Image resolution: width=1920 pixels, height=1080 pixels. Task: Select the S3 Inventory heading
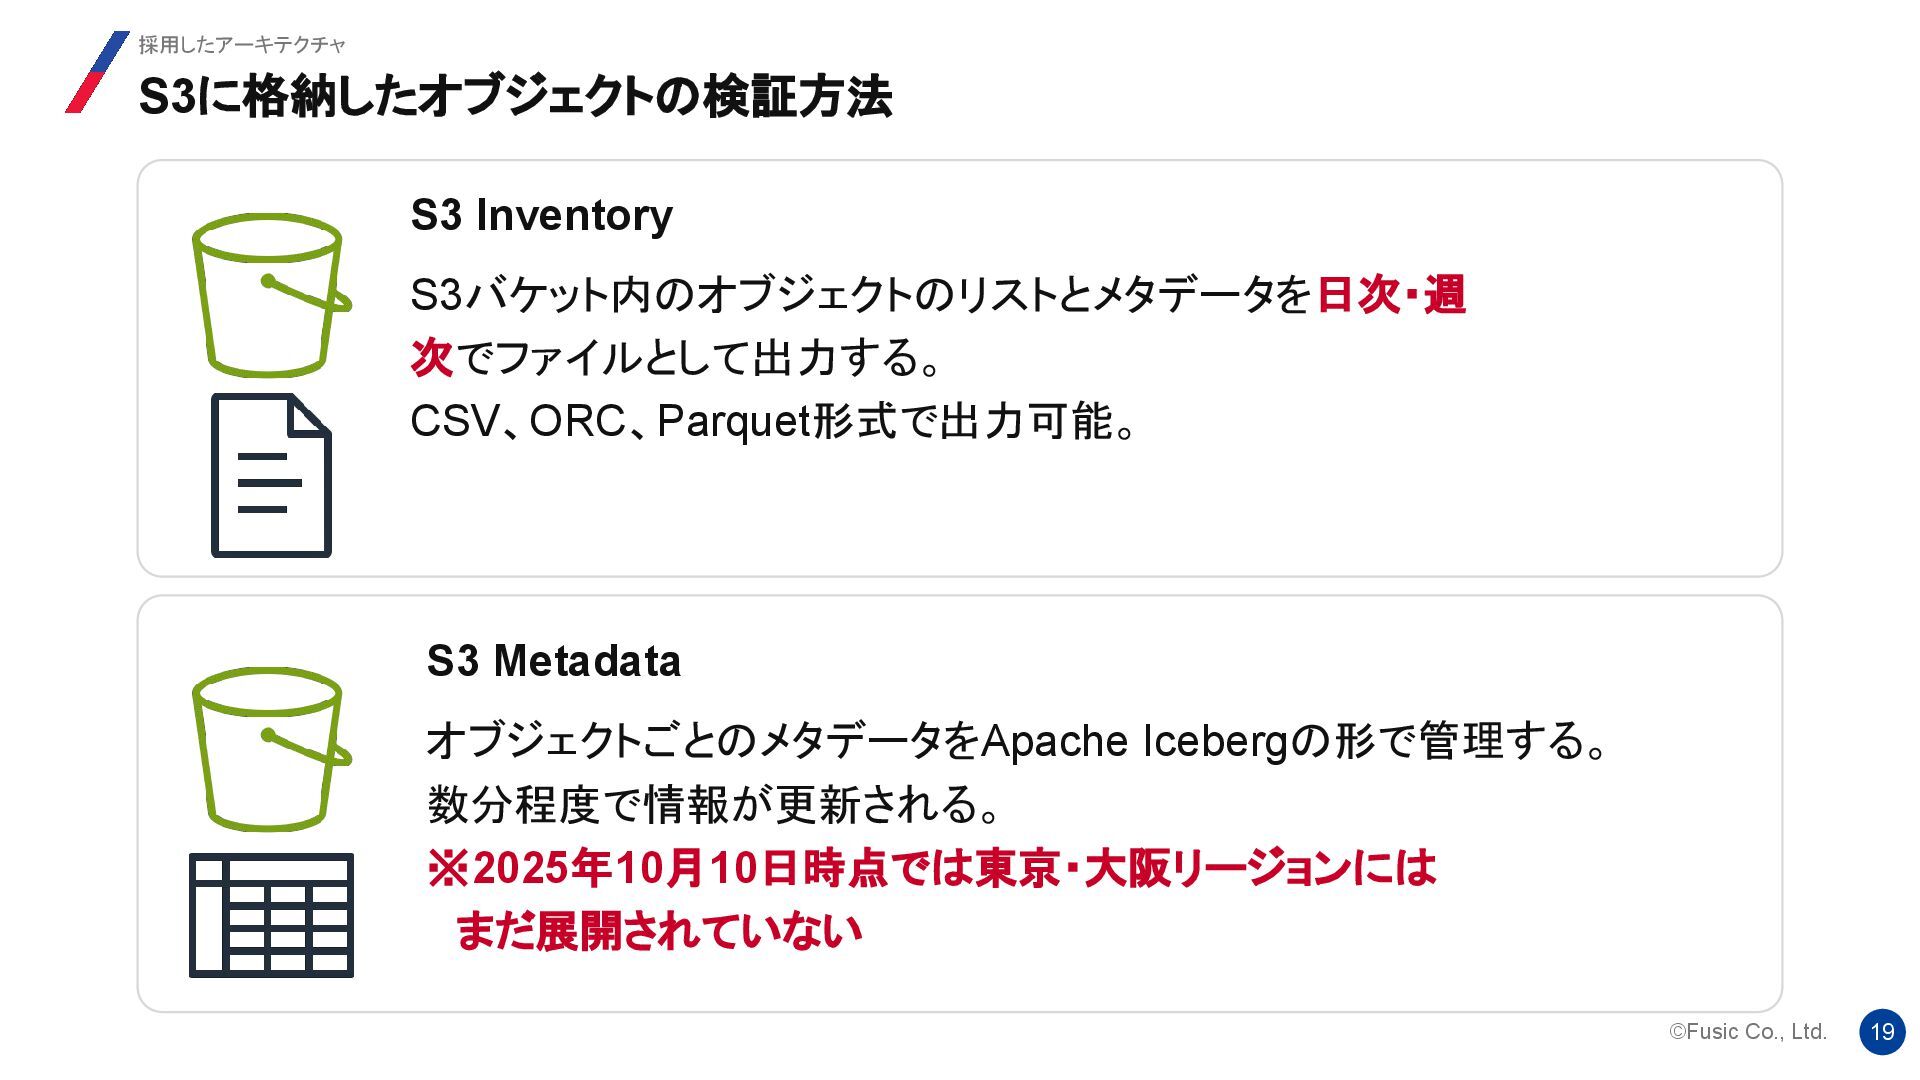[541, 215]
